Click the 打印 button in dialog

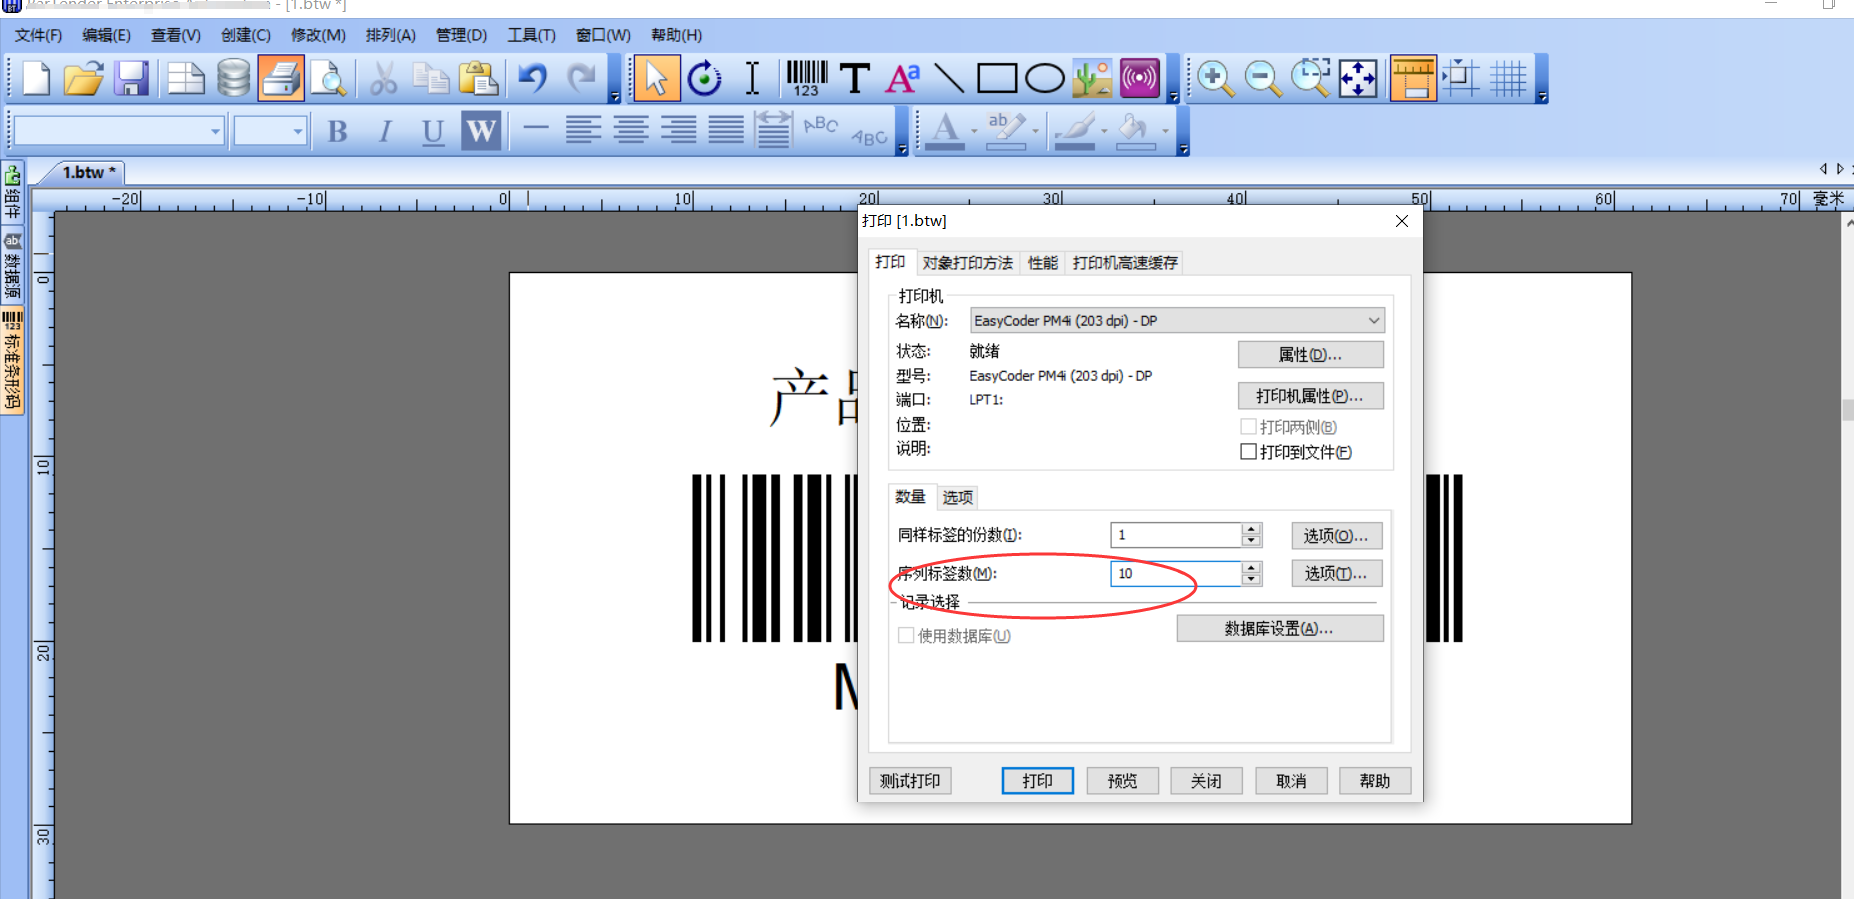tap(1037, 780)
